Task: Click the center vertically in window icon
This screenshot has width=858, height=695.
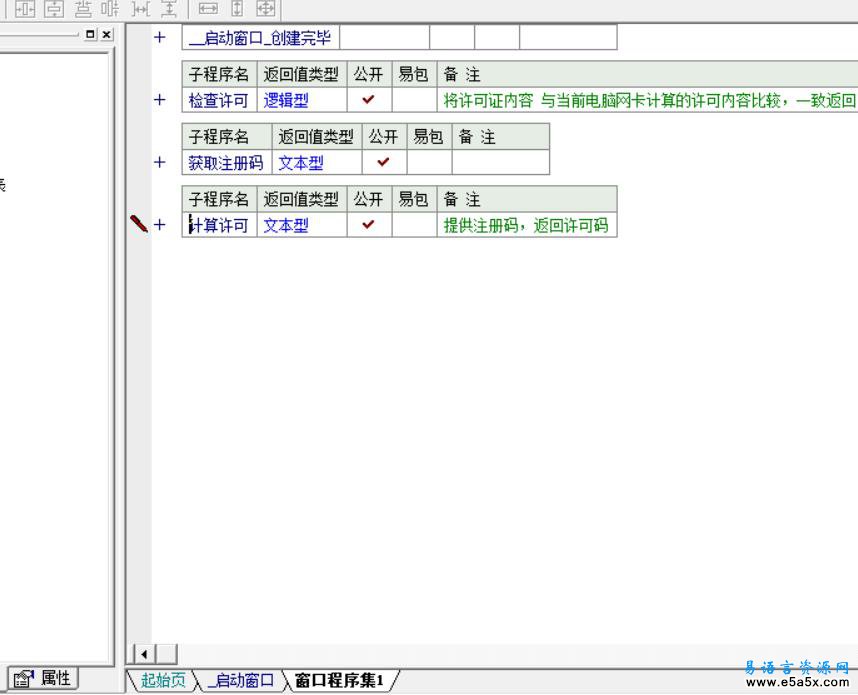Action: pos(54,8)
